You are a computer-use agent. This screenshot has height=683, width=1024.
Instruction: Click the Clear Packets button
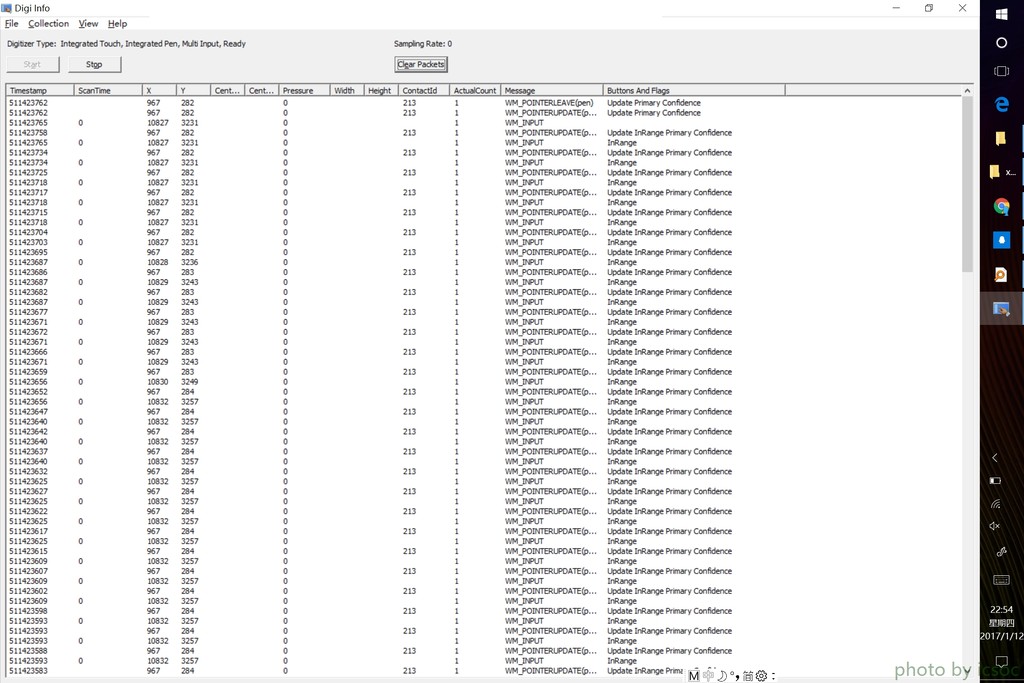[421, 64]
